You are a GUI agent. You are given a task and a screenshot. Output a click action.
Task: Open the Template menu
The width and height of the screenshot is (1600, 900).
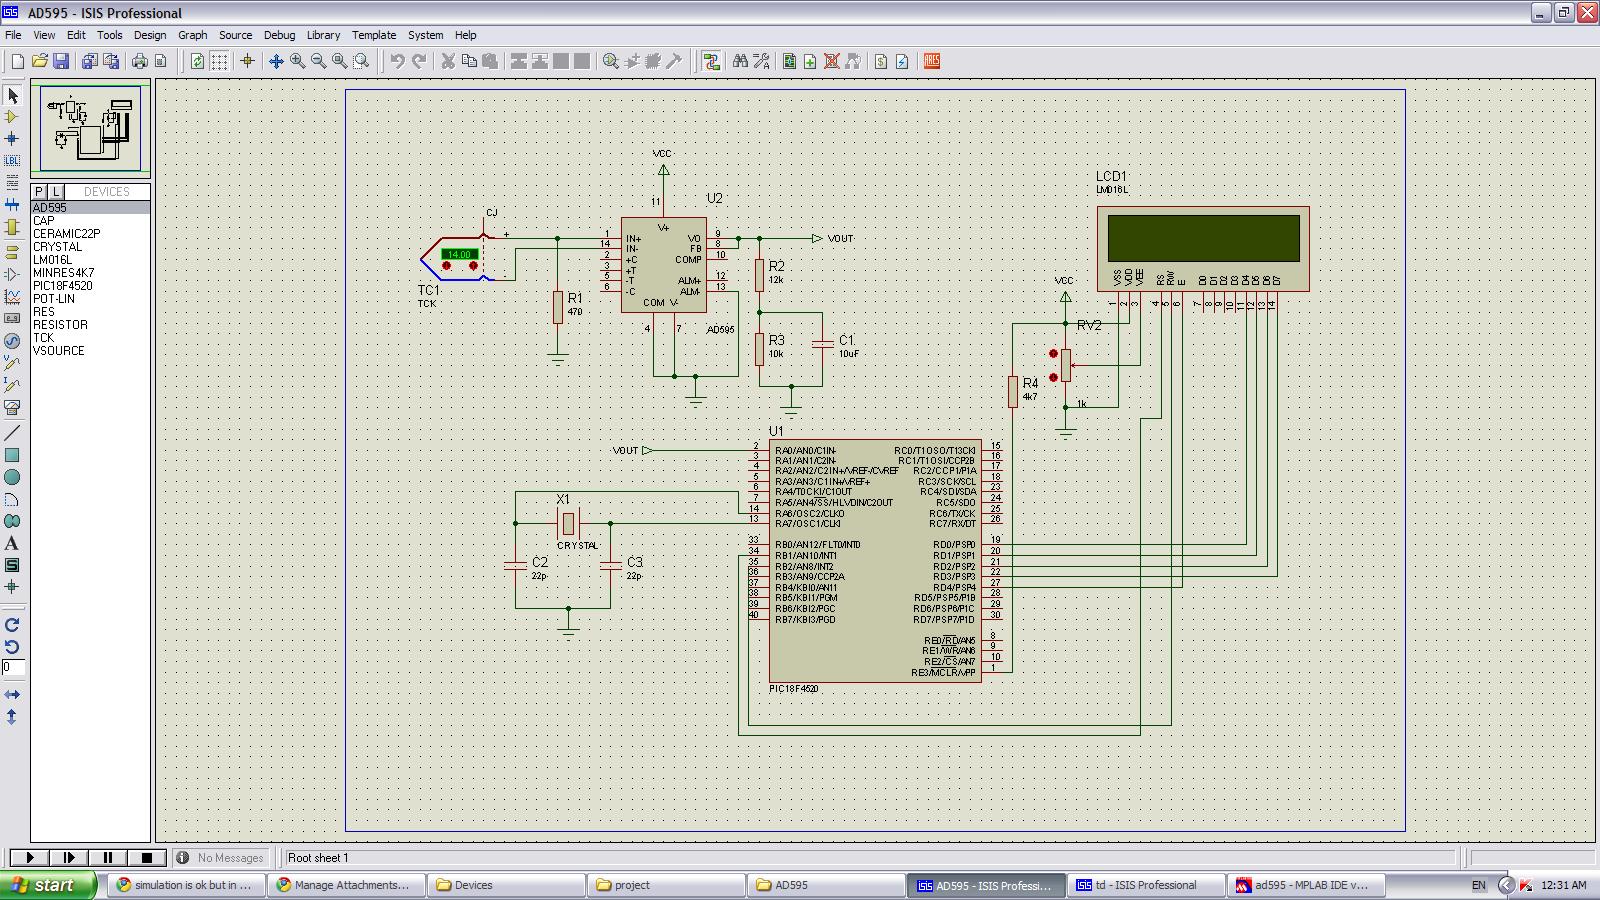(374, 35)
